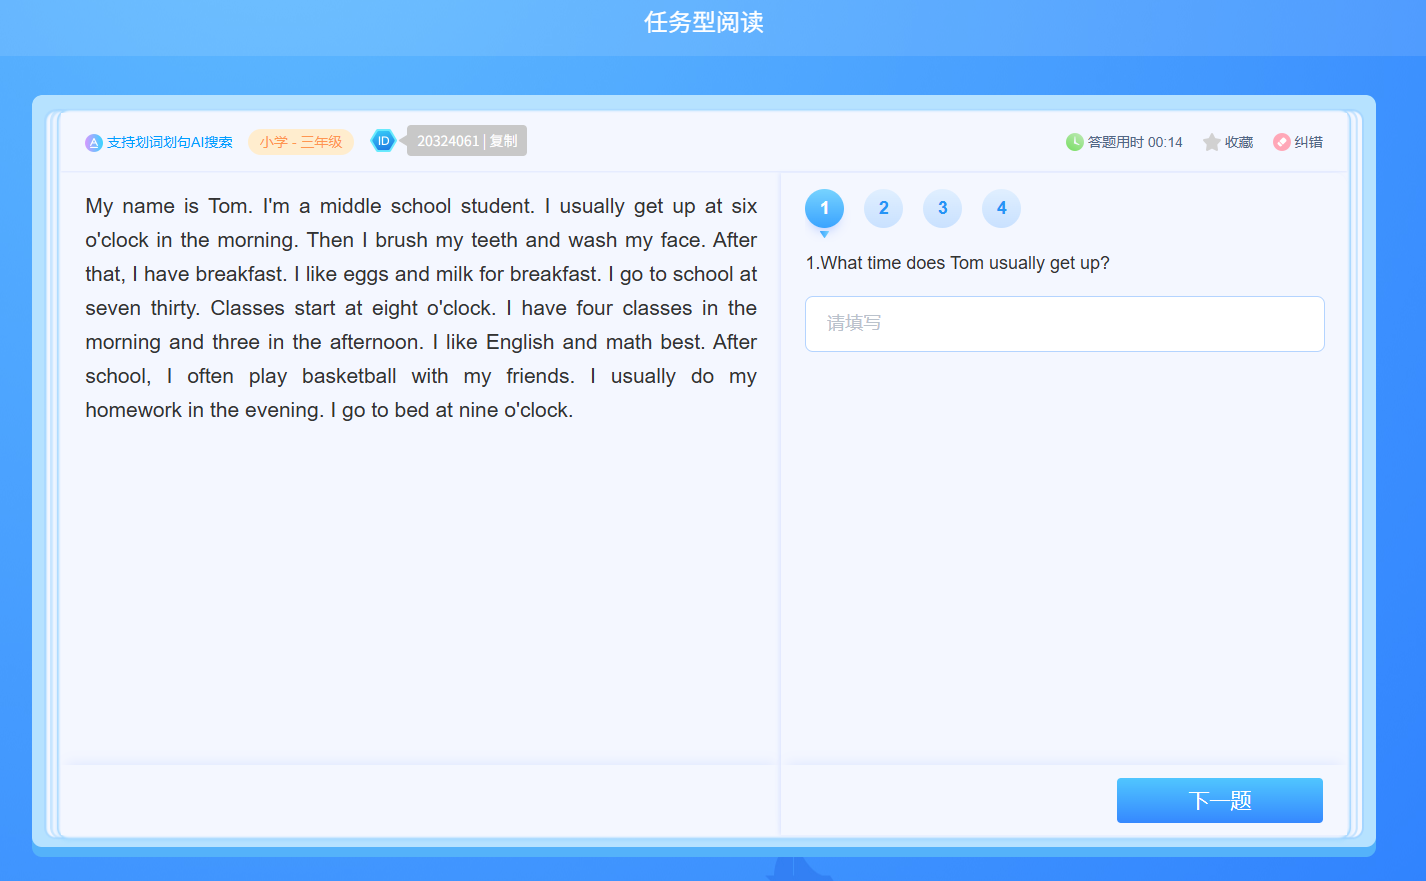Go to question 4

coord(1001,208)
